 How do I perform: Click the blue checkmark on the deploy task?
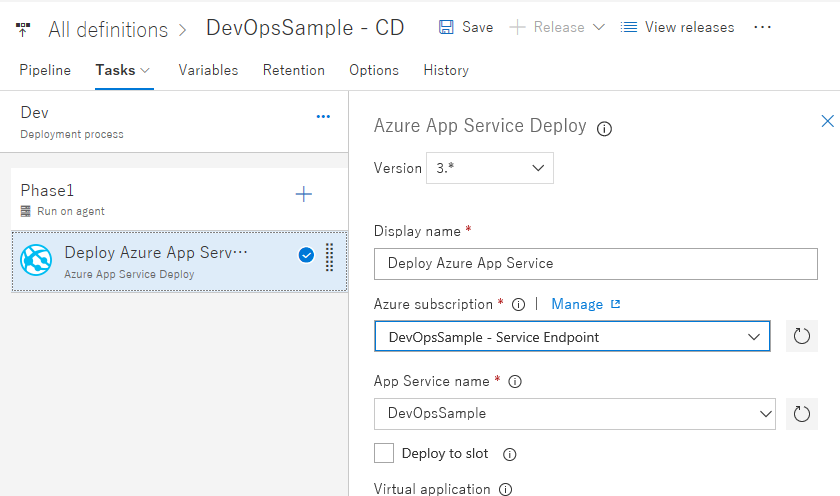click(306, 255)
